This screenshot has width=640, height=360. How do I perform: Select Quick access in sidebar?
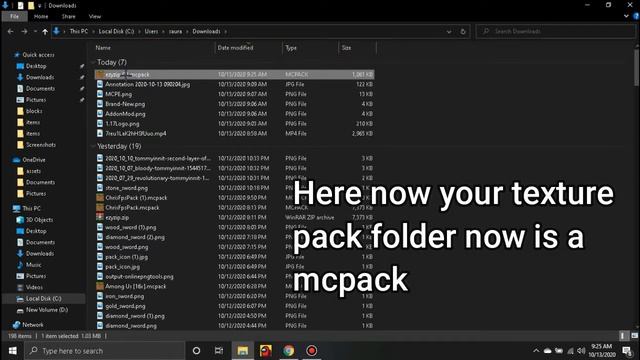click(38, 55)
